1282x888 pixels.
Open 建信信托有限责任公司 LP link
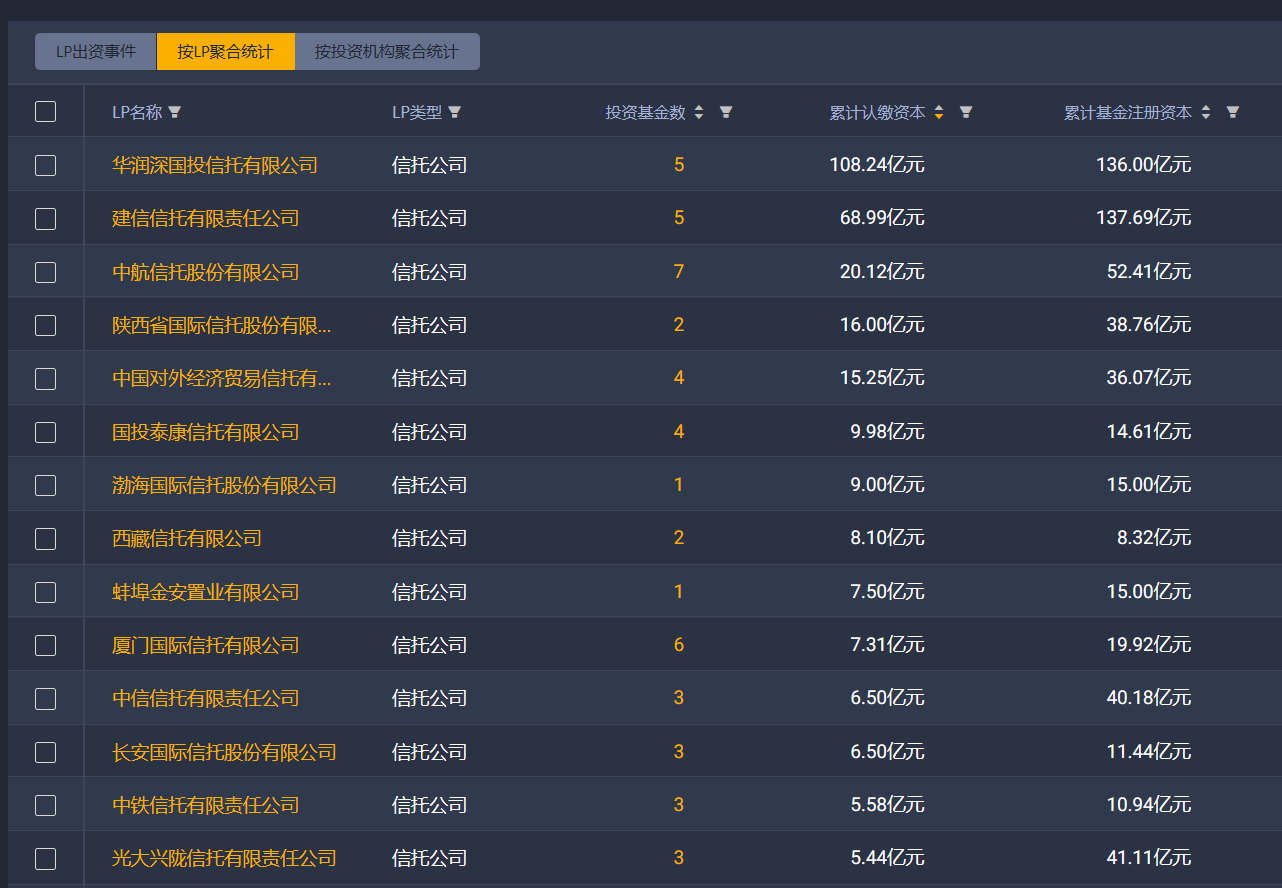(205, 218)
